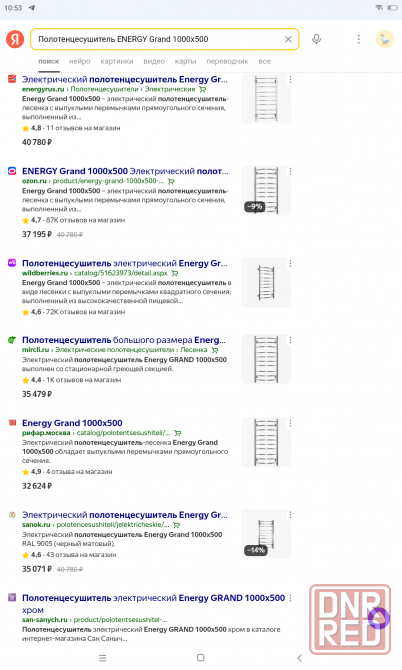This screenshot has width=402, height=670.
Task: Switch to the картинки tab
Action: pos(117,62)
